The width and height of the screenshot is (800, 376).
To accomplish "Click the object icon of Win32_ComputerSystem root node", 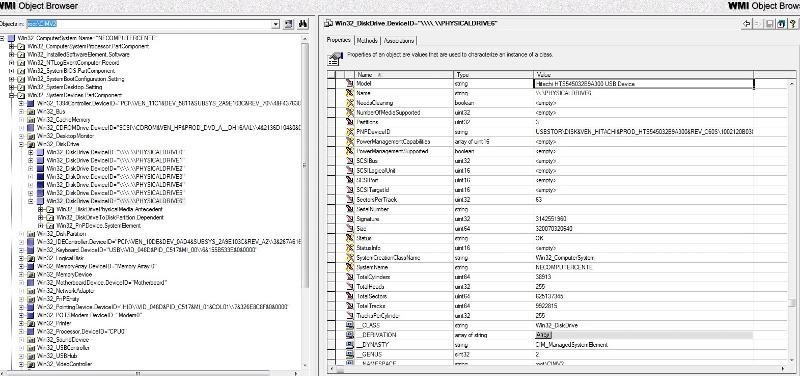I will (x=11, y=38).
